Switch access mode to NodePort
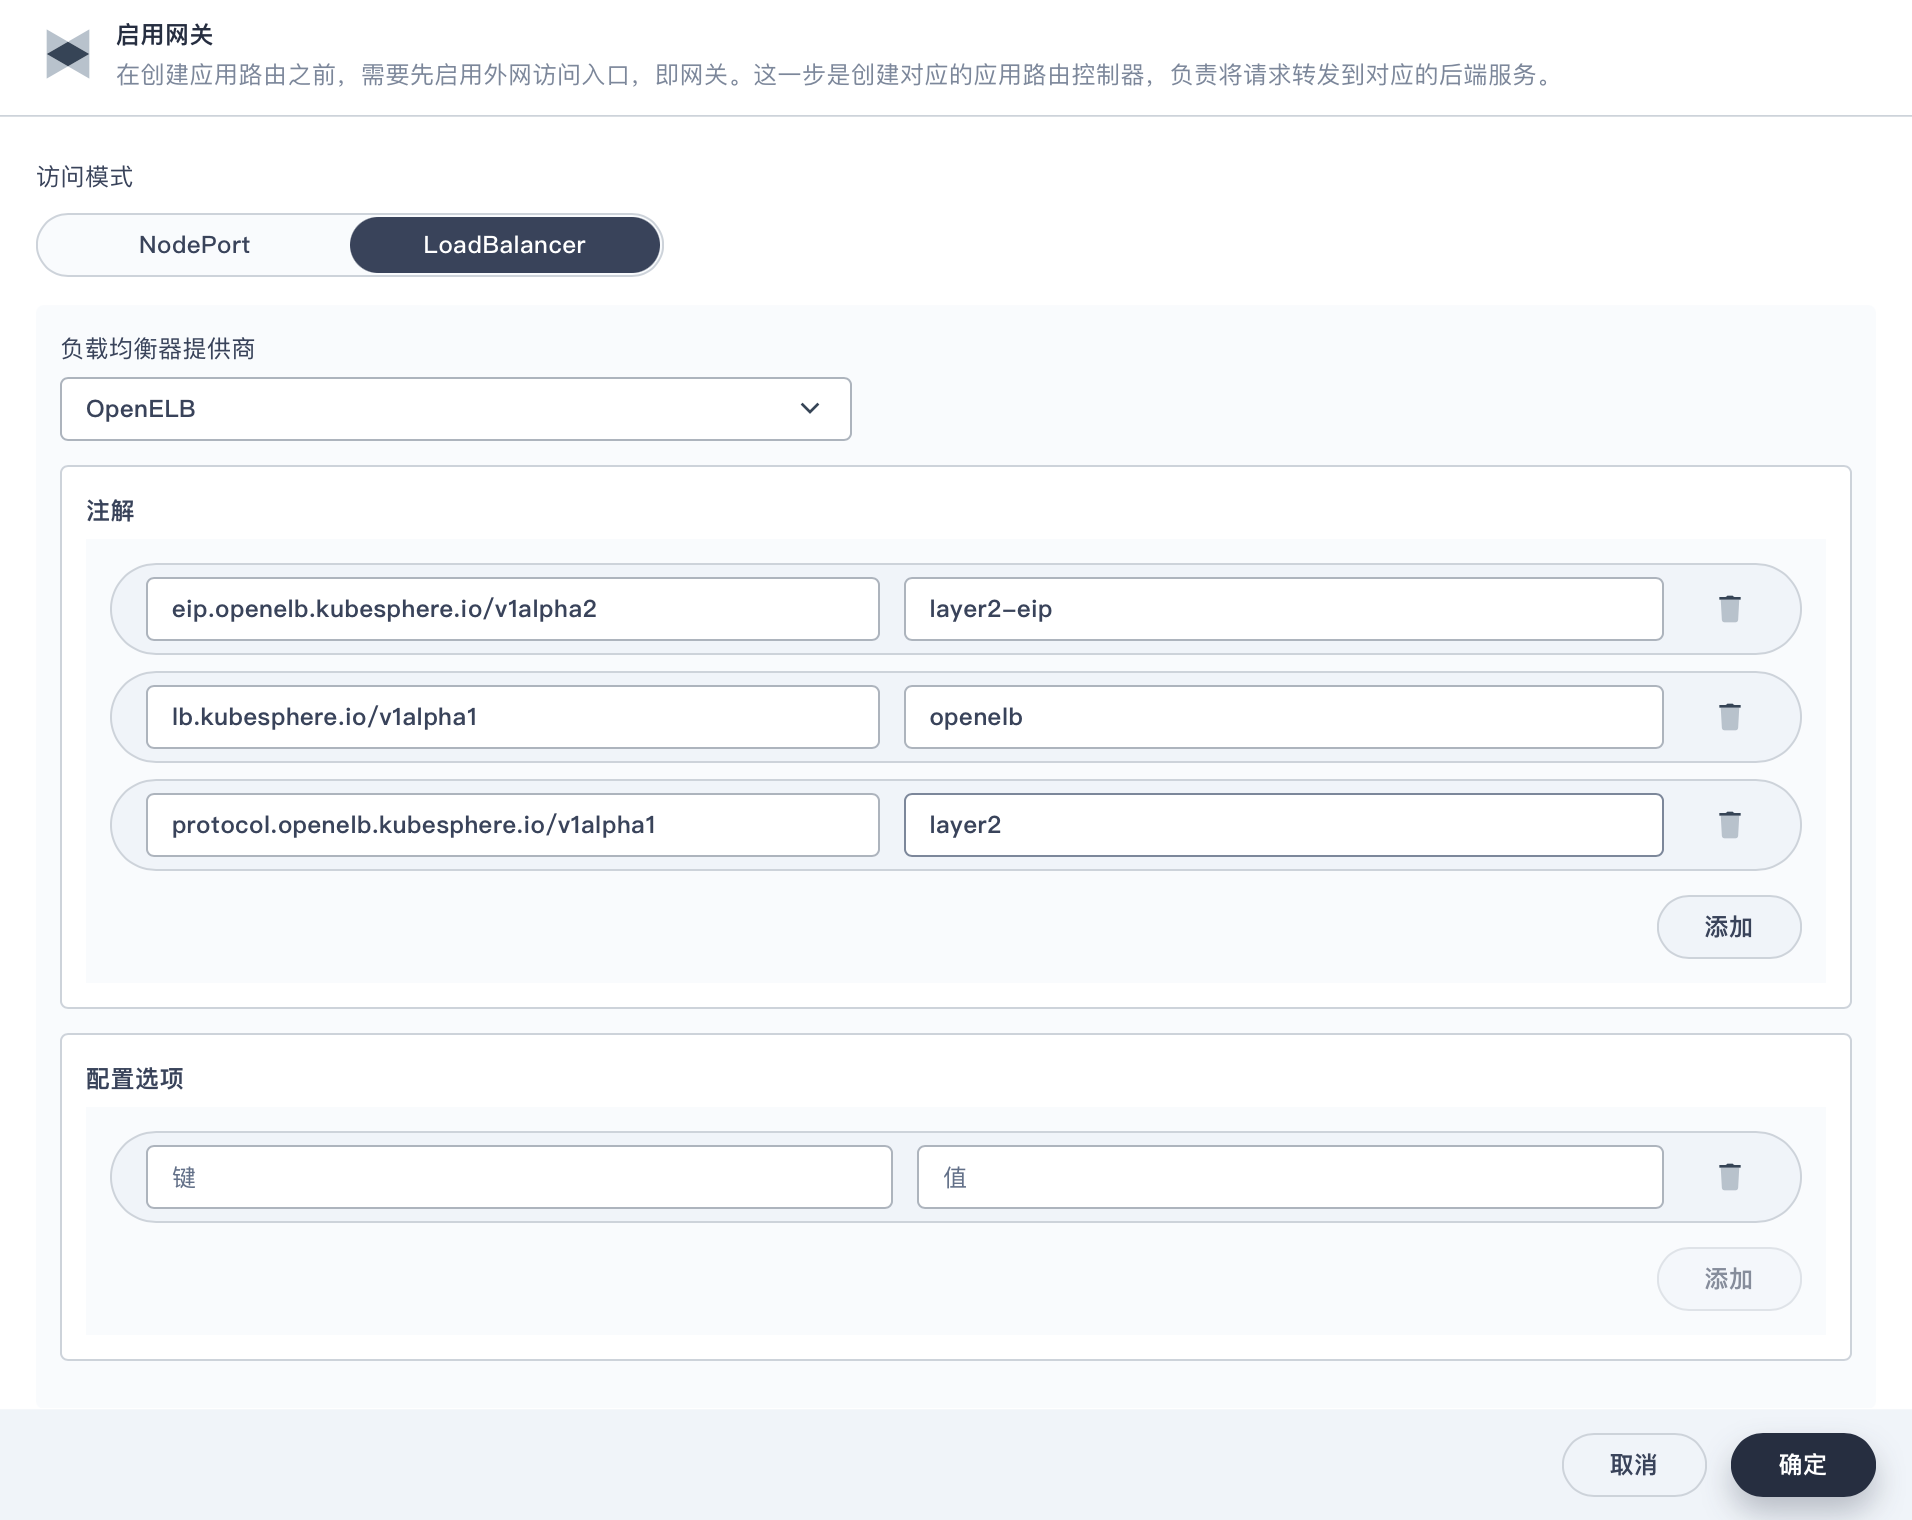This screenshot has width=1912, height=1520. tap(194, 245)
